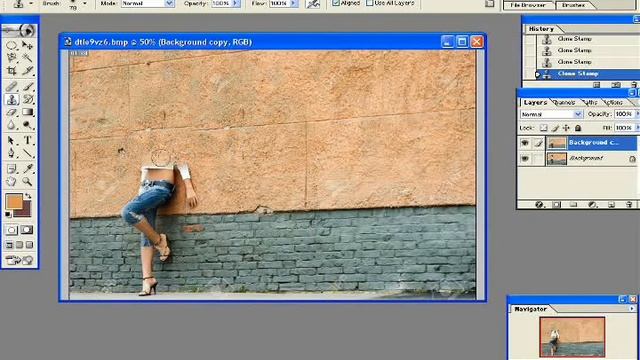Select the Gradient tool
Image resolution: width=640 pixels, height=360 pixels.
27,112
